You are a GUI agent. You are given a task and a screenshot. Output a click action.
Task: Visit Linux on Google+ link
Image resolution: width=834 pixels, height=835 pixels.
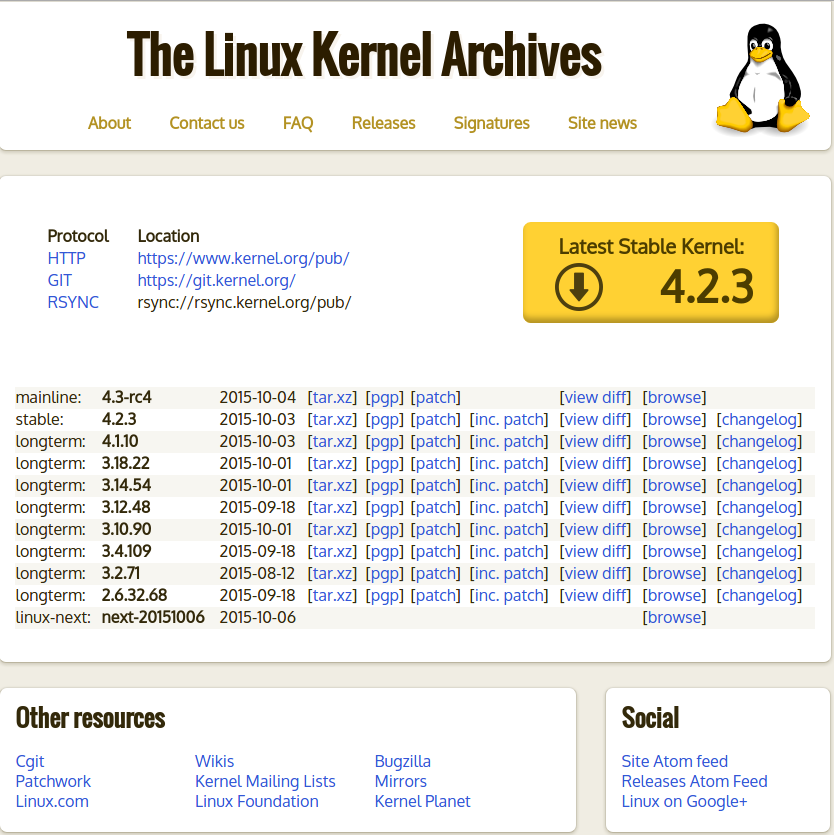[684, 801]
